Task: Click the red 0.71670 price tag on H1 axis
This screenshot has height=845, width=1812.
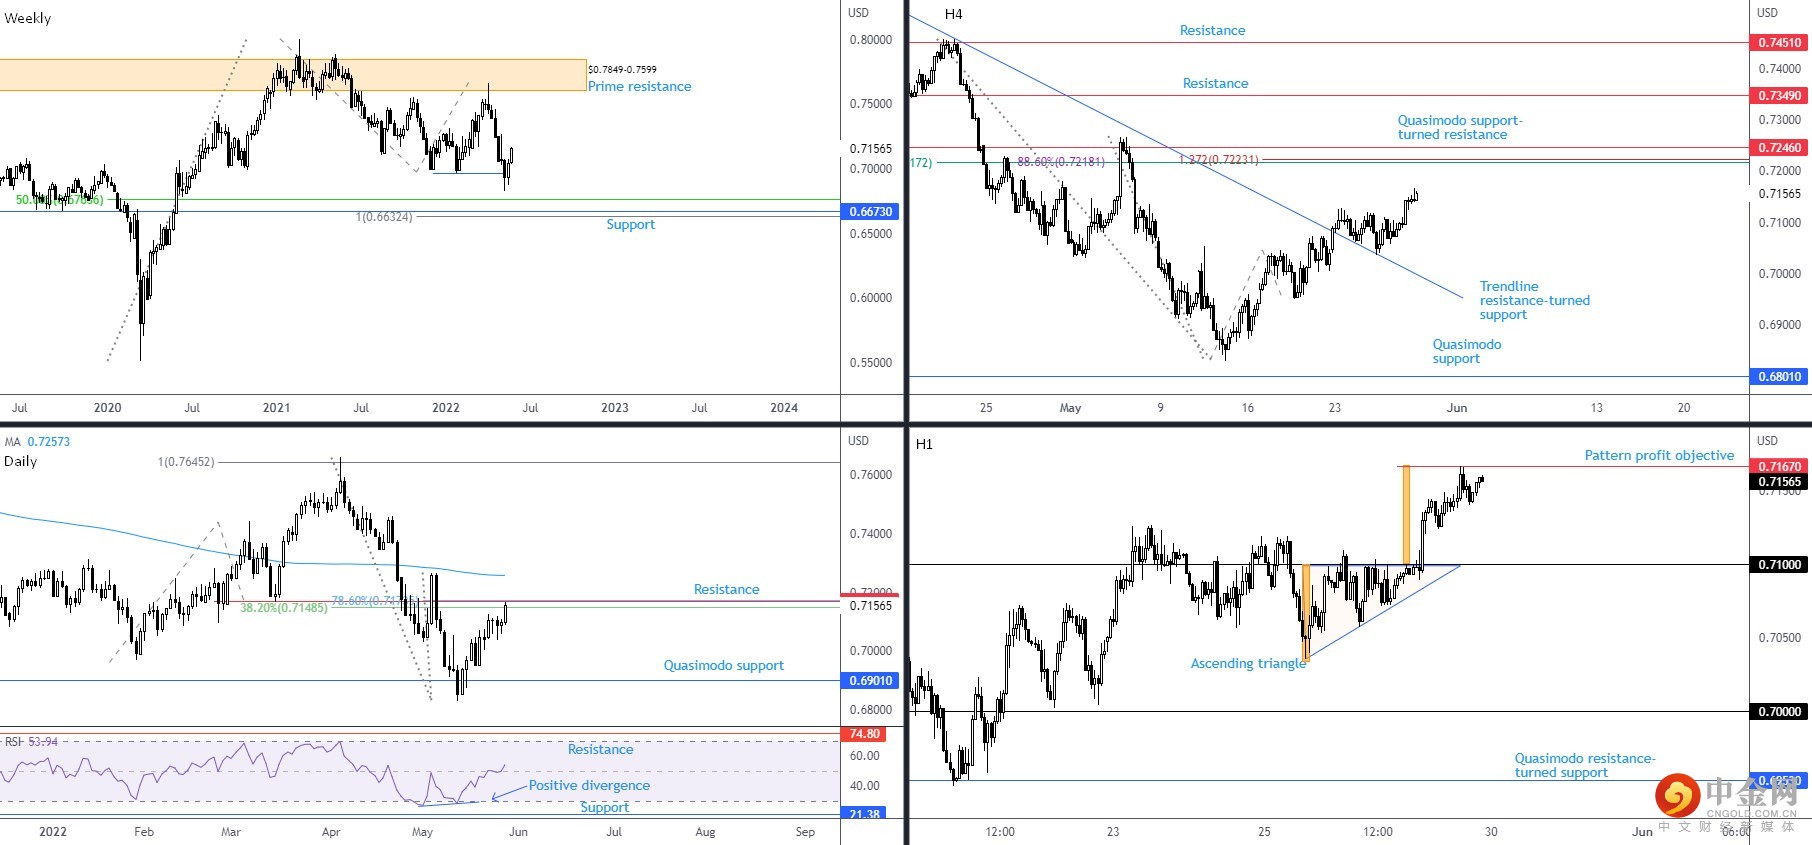Action: 1780,467
